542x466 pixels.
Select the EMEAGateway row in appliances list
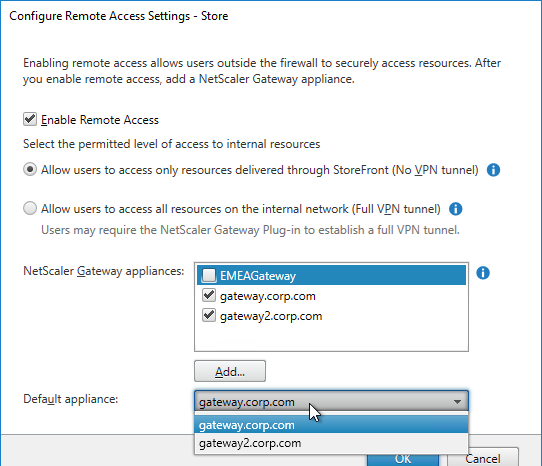click(x=331, y=276)
